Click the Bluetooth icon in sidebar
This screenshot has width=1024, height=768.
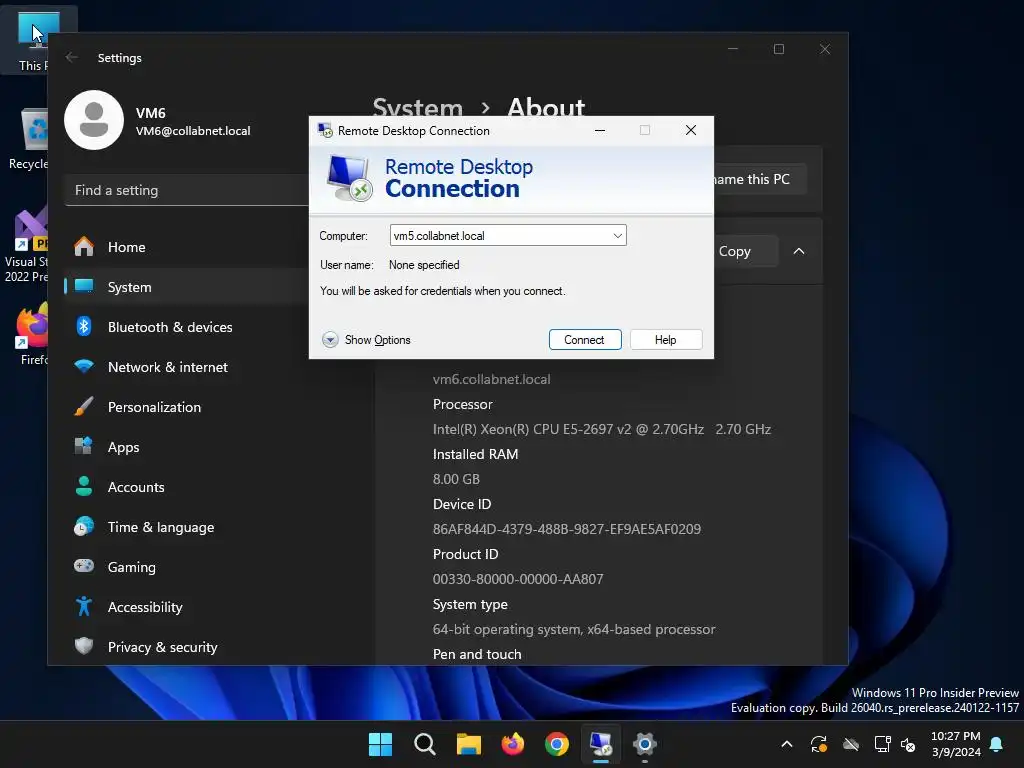point(84,327)
